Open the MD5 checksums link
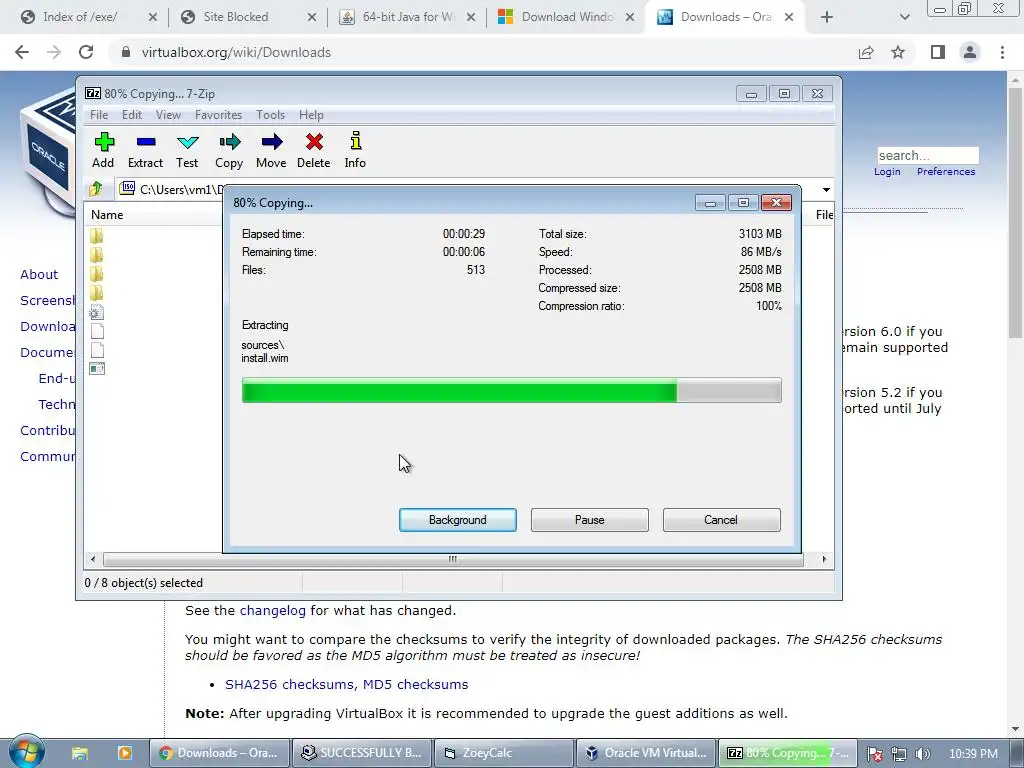Image resolution: width=1024 pixels, height=768 pixels. point(415,684)
